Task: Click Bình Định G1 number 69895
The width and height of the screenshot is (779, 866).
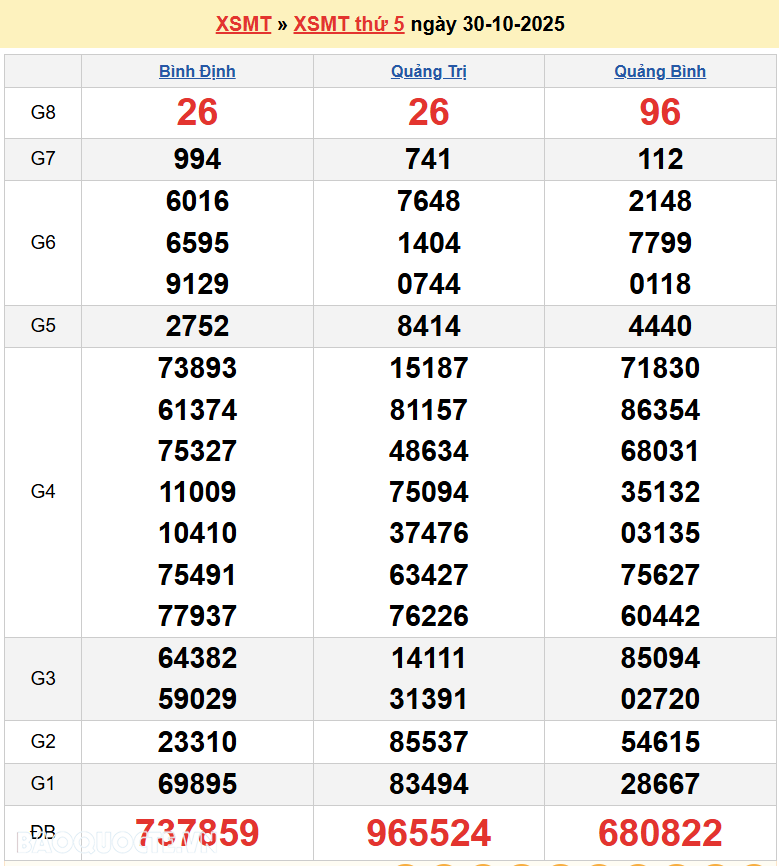Action: (197, 784)
